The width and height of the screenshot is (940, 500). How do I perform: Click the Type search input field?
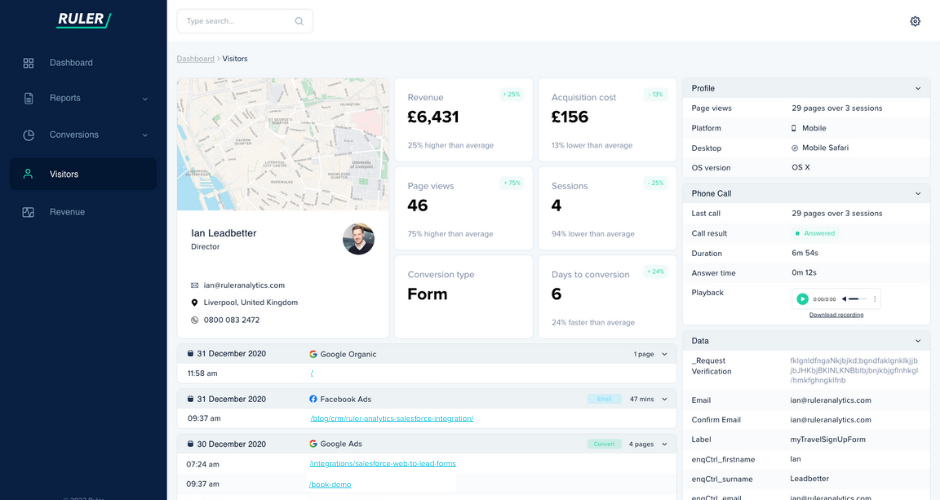pos(245,21)
